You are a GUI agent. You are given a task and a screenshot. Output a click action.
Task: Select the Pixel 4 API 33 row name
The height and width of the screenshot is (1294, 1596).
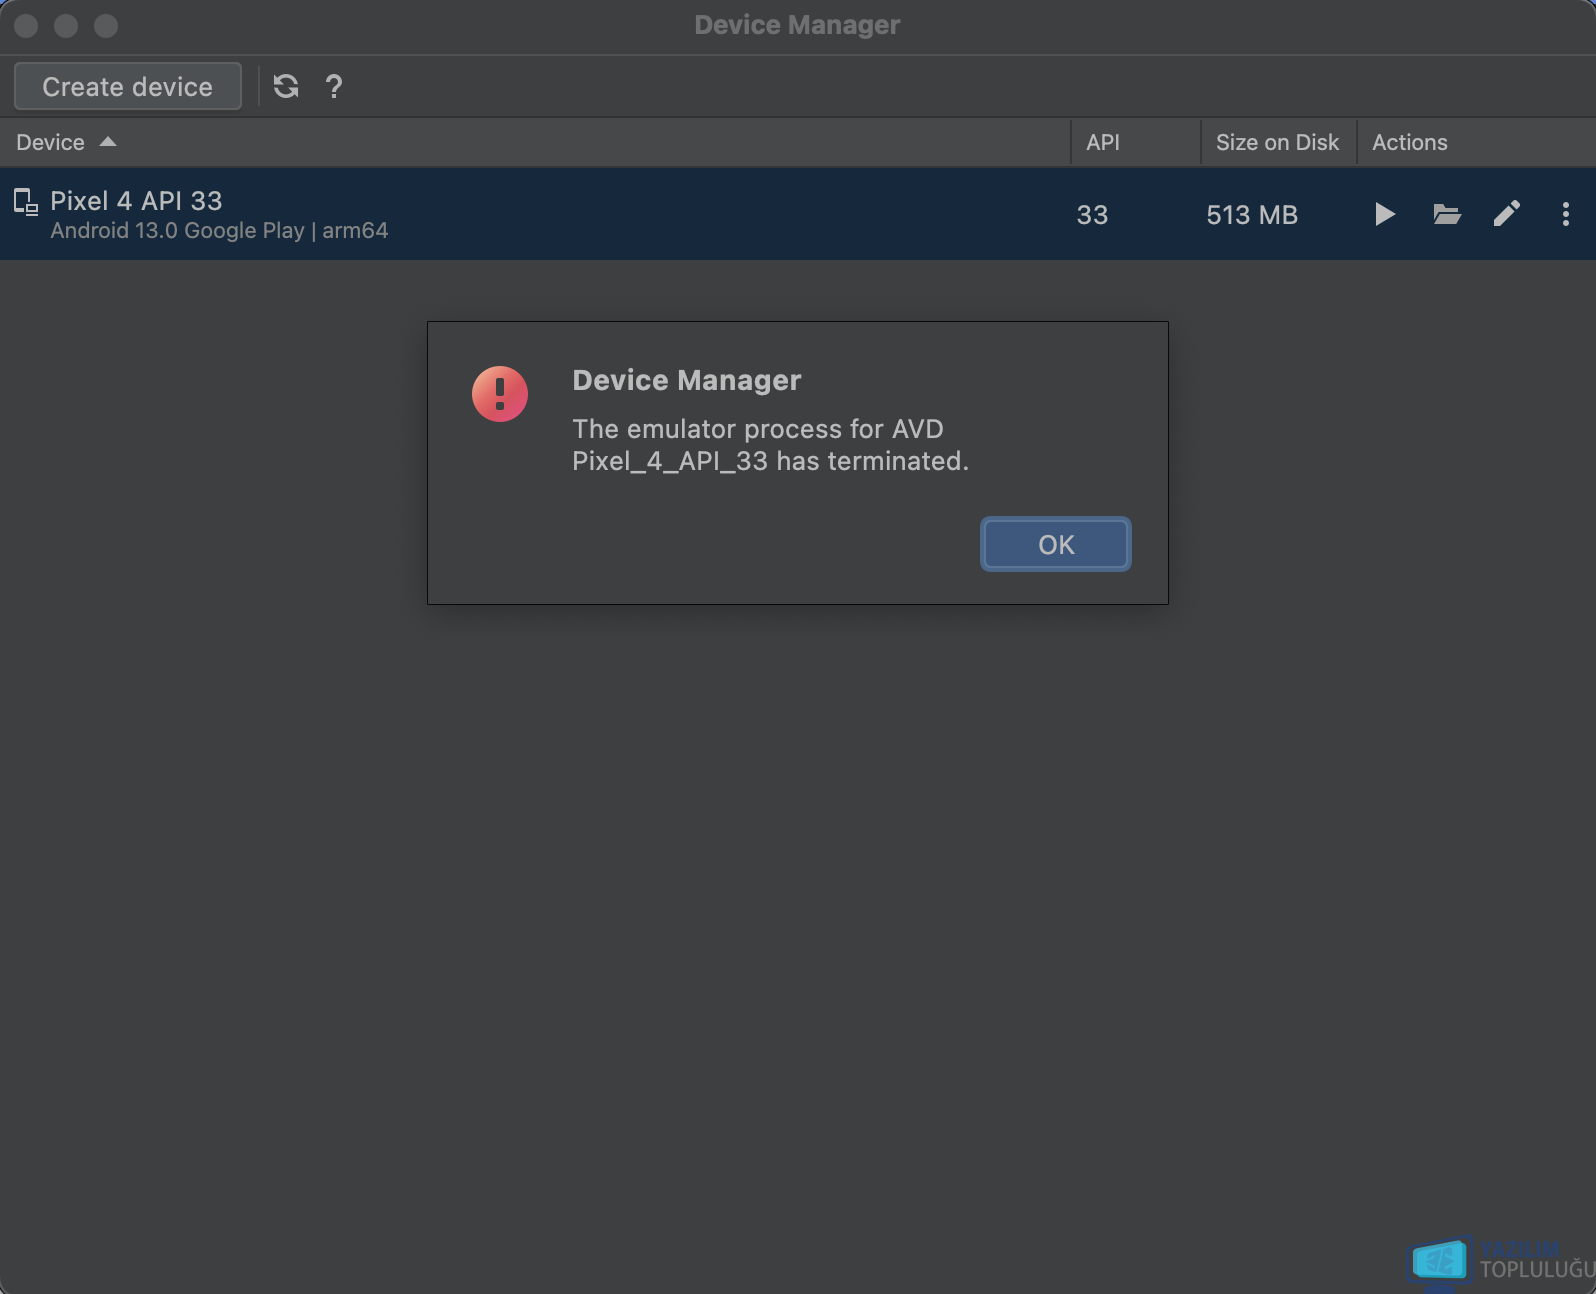(x=136, y=201)
